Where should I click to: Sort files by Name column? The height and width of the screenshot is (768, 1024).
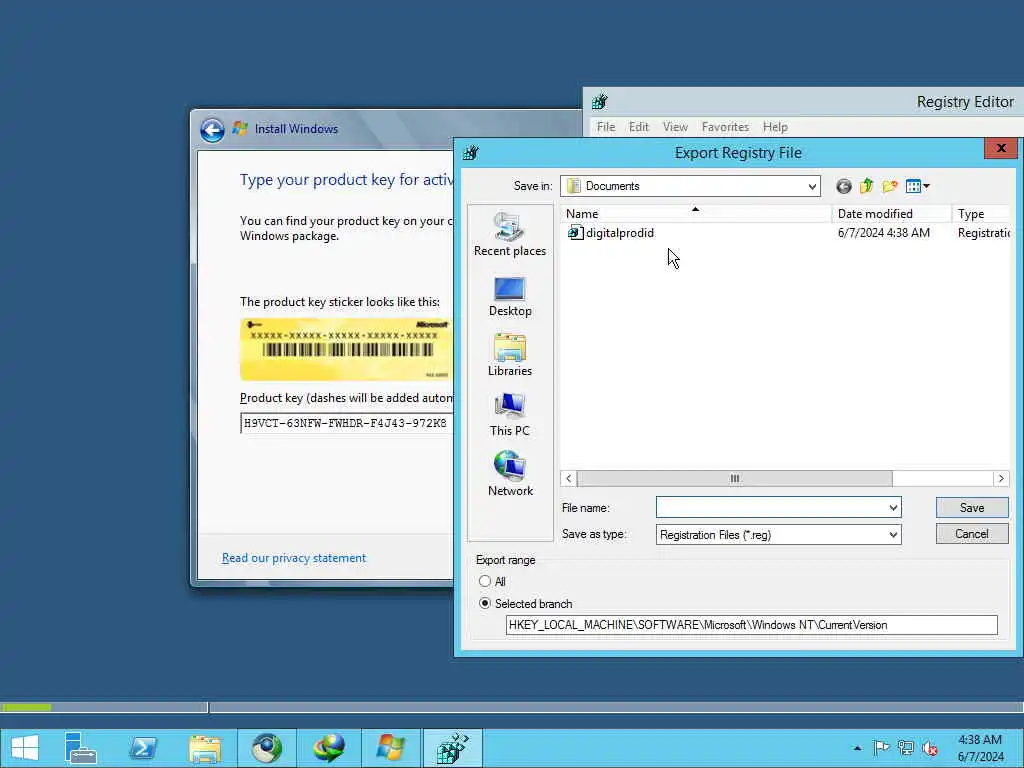point(696,214)
